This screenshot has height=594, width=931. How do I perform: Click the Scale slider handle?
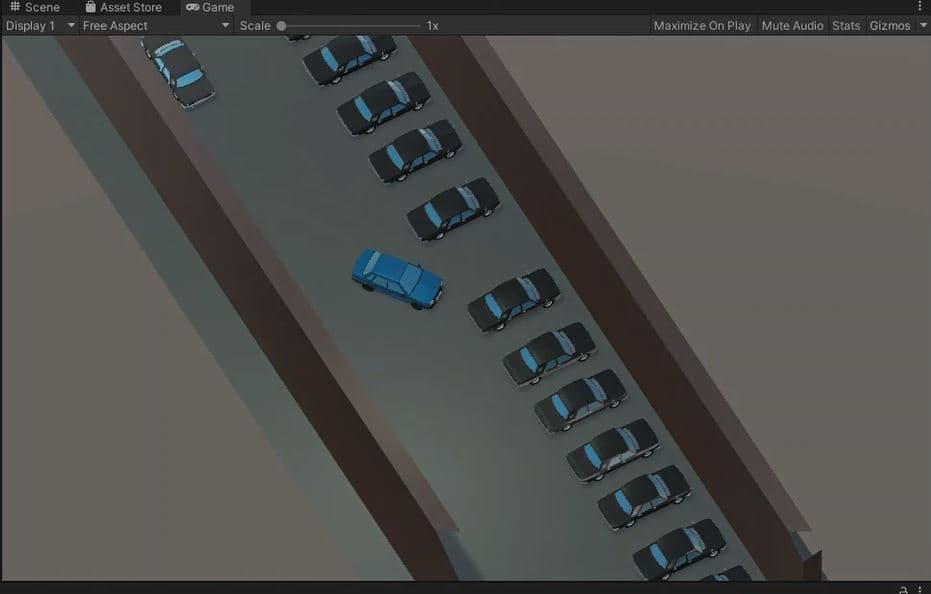point(281,25)
